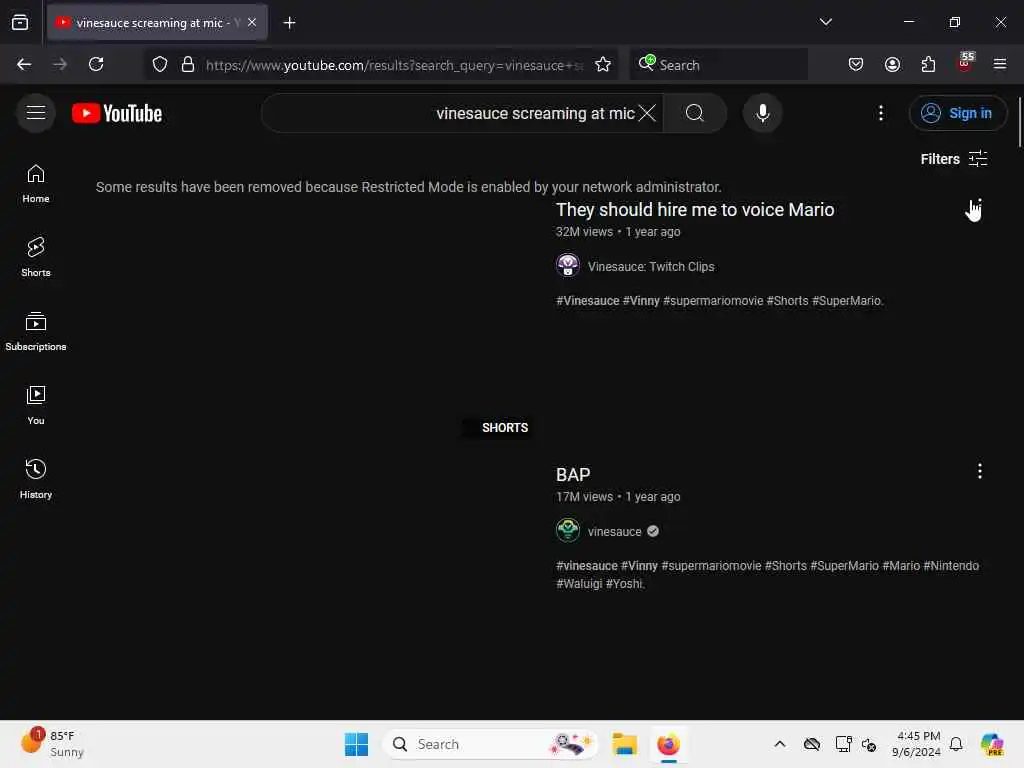Viewport: 1024px width, 768px height.
Task: Click the YouTube search magnifier button
Action: click(695, 113)
